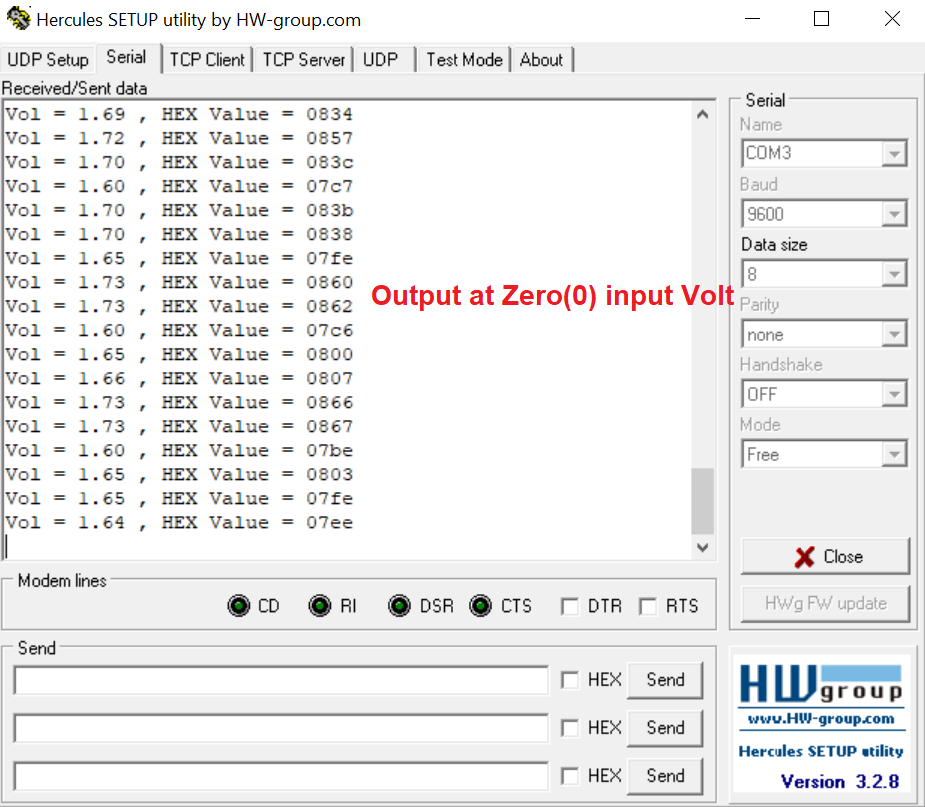Screen dimensions: 925x807
Task: Click the CTS modem line indicator
Action: [x=480, y=606]
